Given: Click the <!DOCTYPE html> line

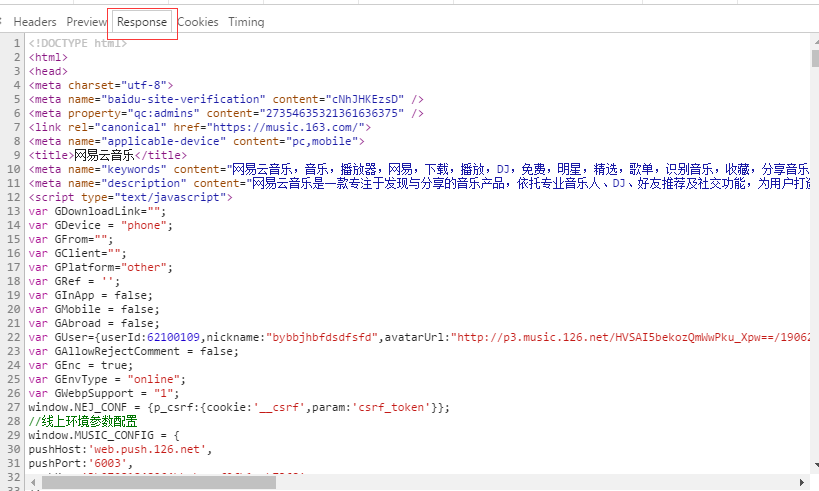Looking at the screenshot, I should [x=78, y=43].
